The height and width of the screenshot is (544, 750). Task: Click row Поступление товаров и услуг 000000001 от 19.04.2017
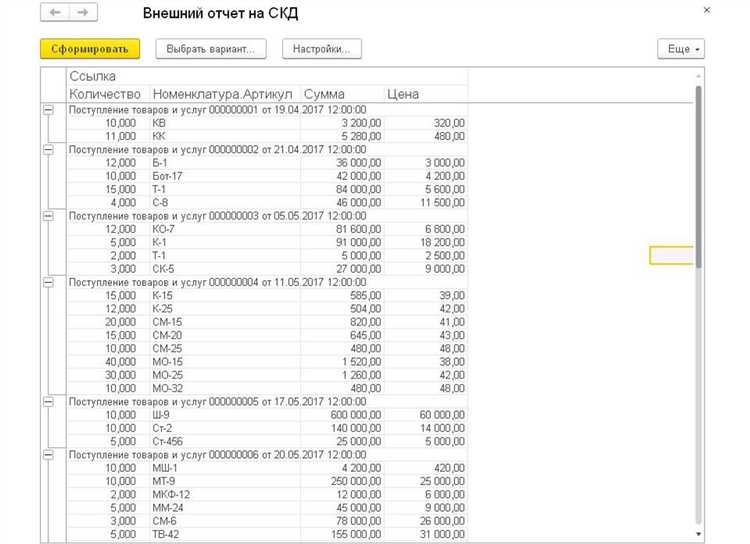[267, 110]
